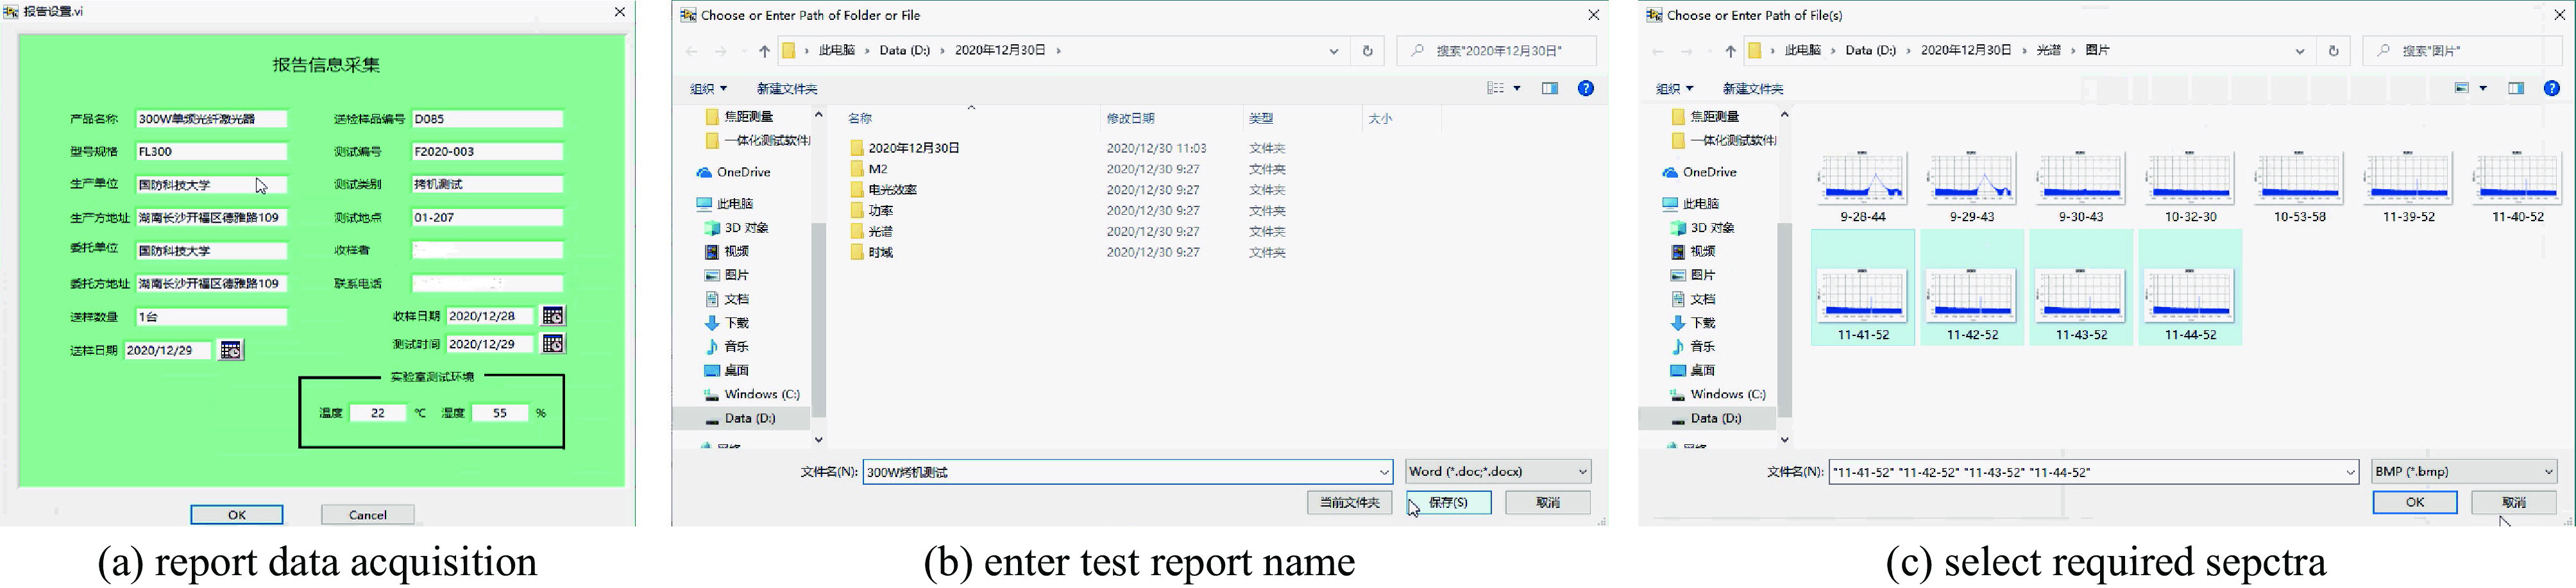2576x588 pixels.
Task: Refresh the 2020年12月30日 folder location
Action: point(1367,51)
